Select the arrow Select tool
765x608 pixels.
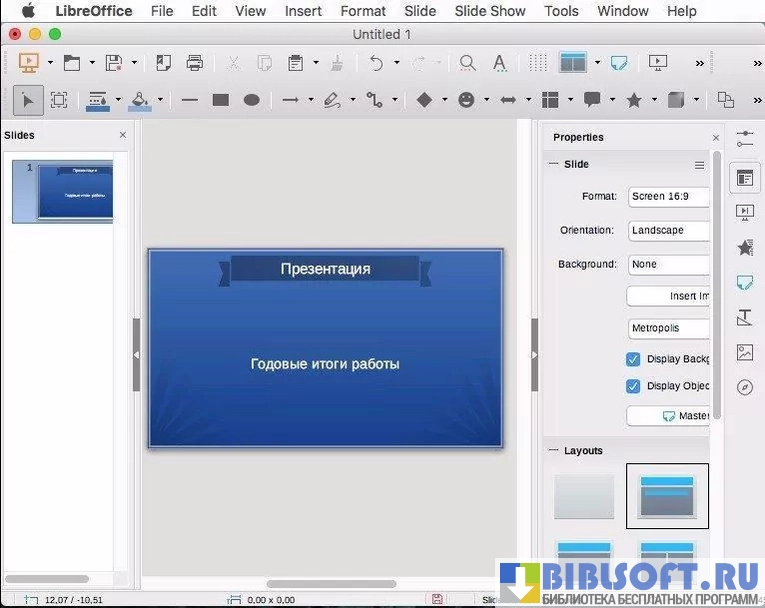tap(27, 100)
